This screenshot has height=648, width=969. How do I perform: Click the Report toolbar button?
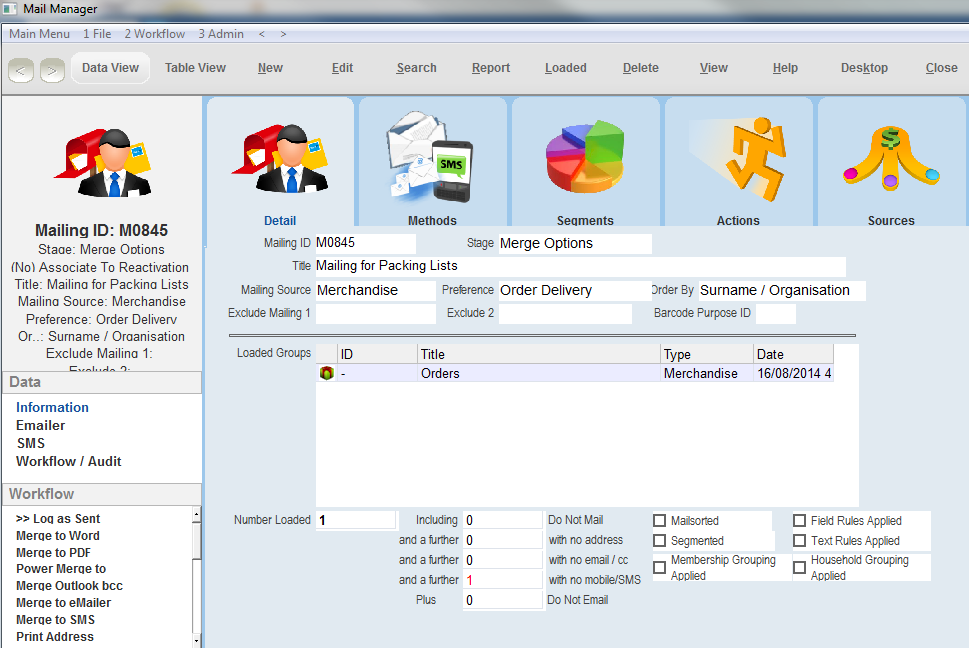[x=491, y=68]
